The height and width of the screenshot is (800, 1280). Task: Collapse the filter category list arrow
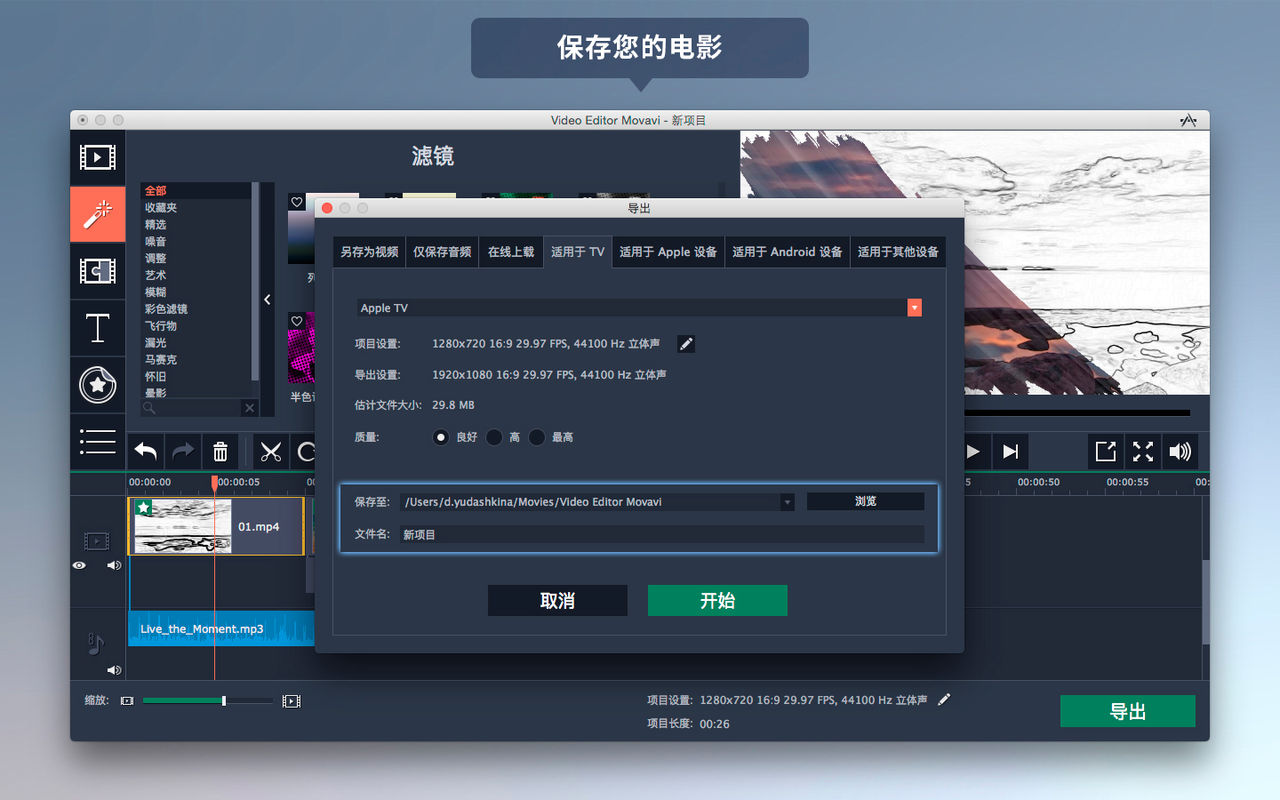tap(267, 299)
